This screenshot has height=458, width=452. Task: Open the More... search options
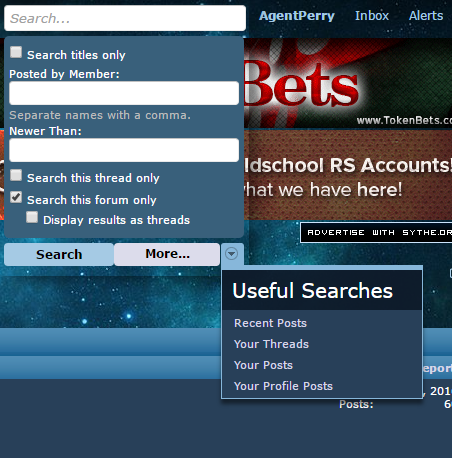coord(167,254)
